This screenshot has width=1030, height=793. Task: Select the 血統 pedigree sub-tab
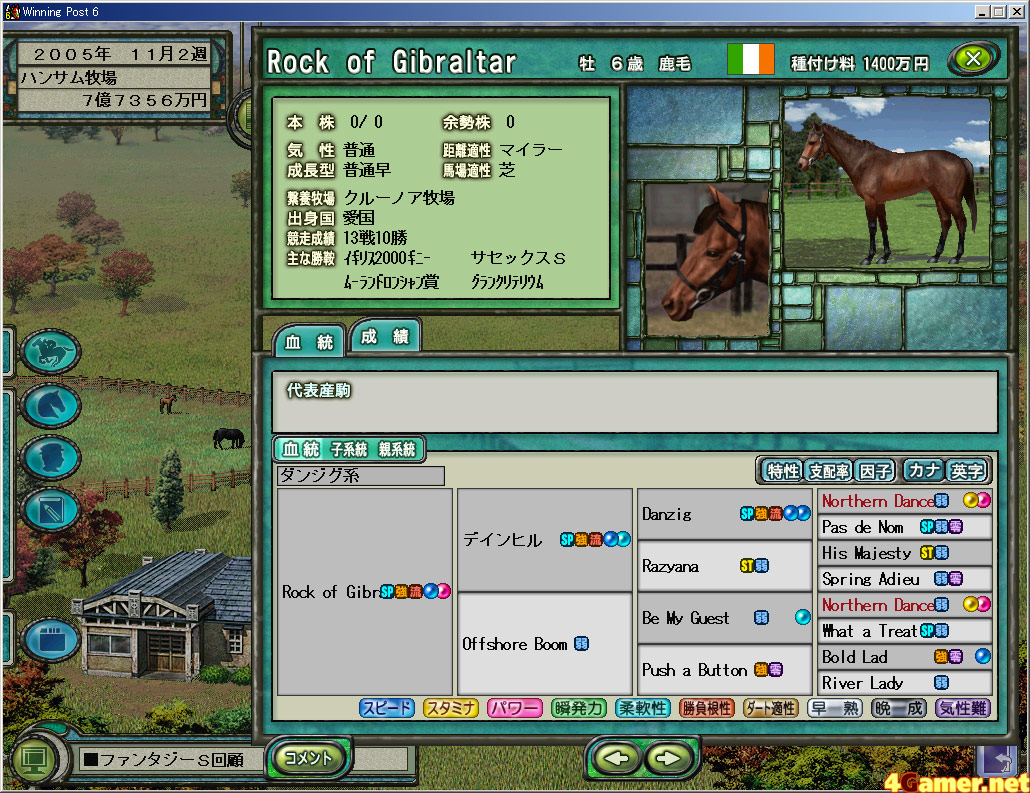click(x=300, y=449)
